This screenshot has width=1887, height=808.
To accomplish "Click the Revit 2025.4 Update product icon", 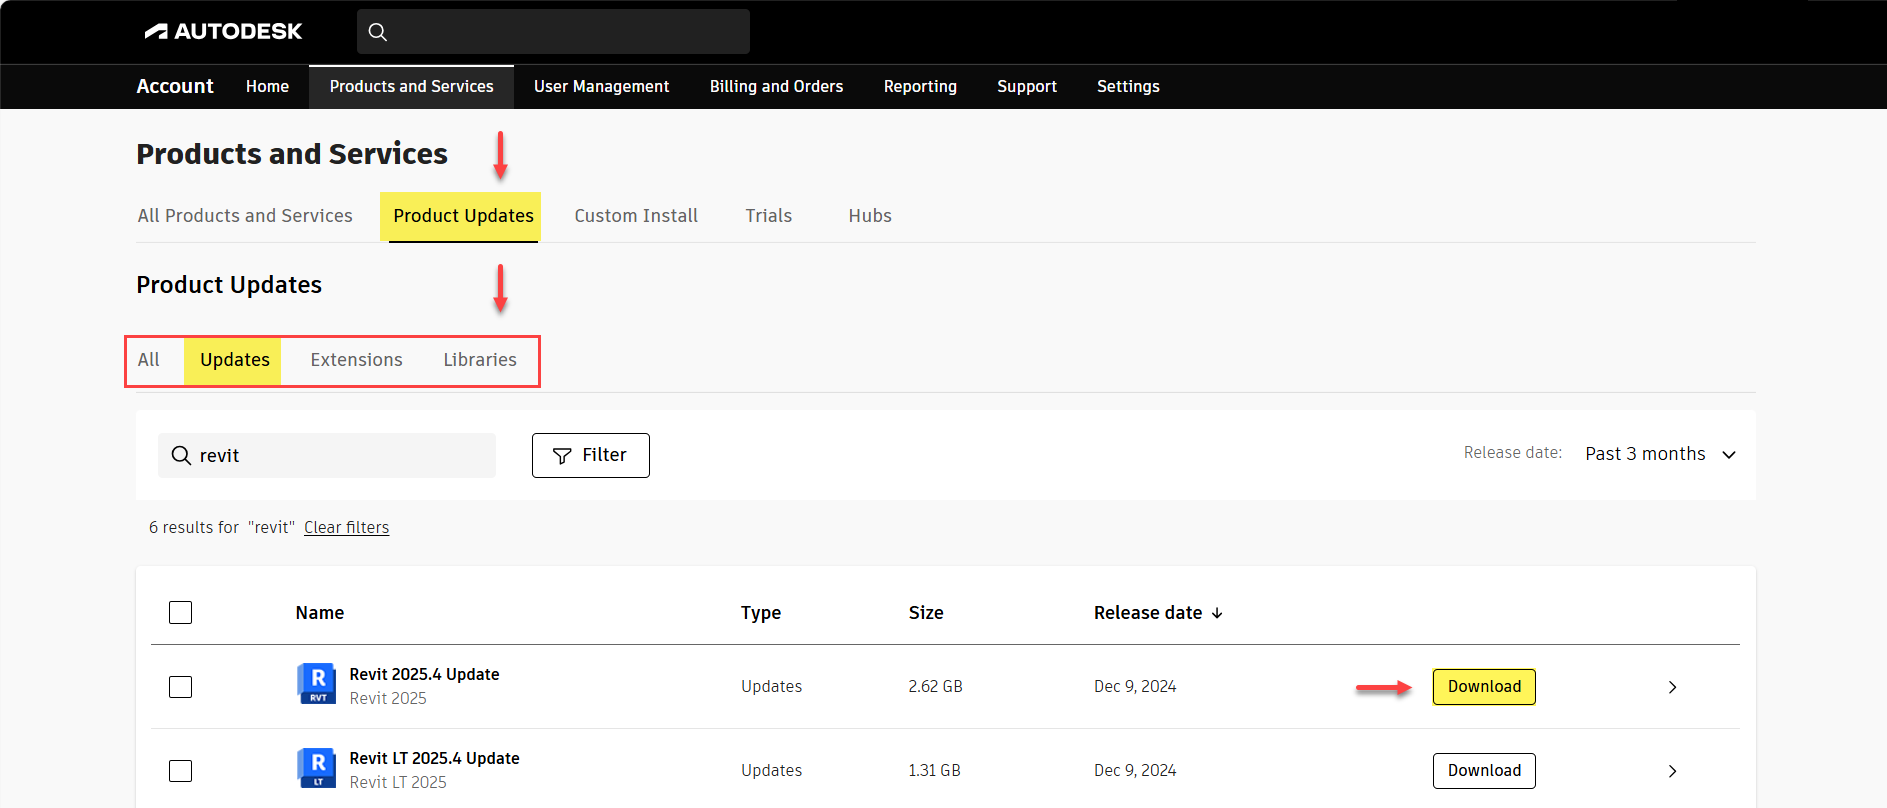I will (316, 684).
